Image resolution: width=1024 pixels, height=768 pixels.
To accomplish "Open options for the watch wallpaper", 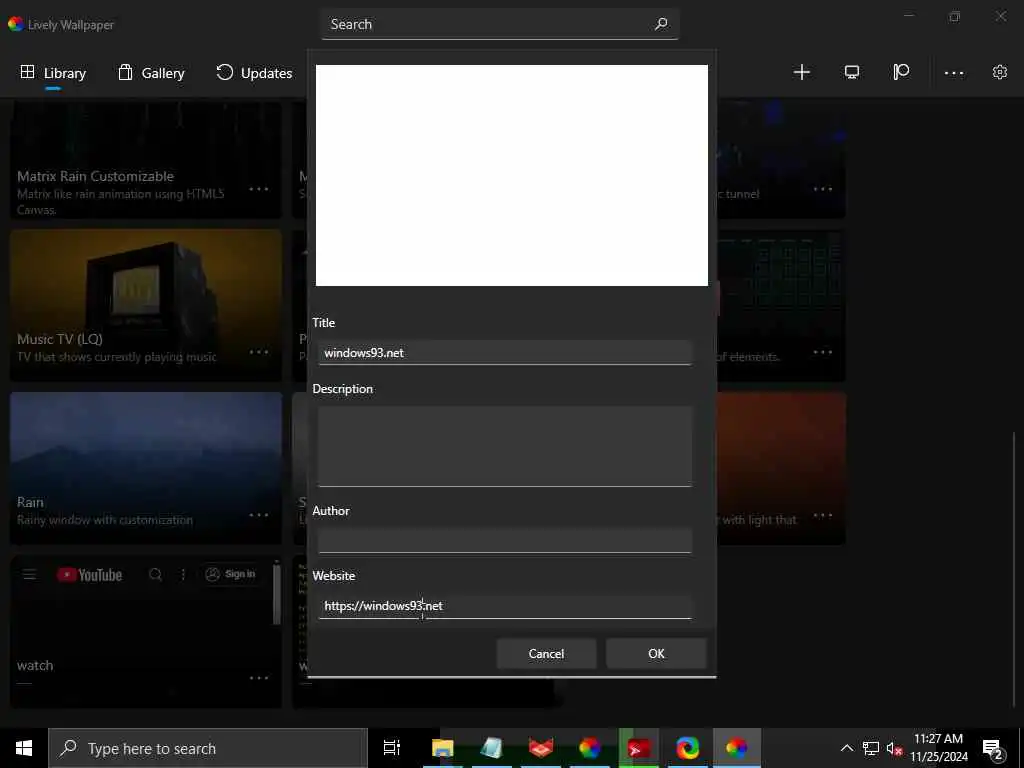I will pos(259,677).
